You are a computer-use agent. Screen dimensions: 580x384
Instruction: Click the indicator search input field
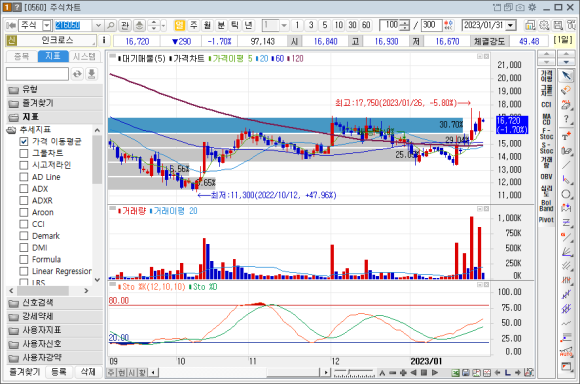coord(37,74)
